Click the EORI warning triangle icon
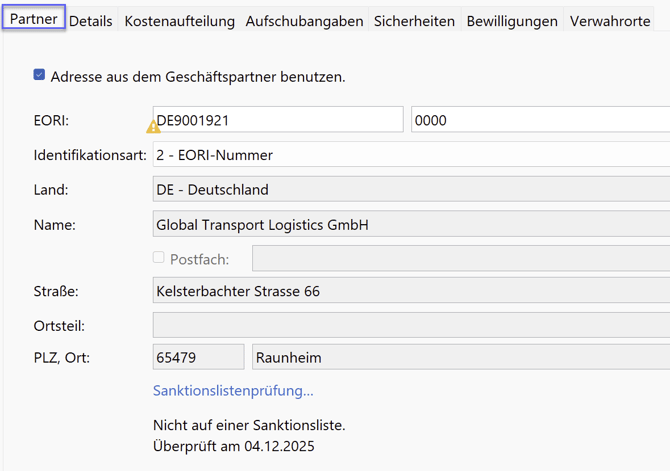This screenshot has height=471, width=670. 153,127
